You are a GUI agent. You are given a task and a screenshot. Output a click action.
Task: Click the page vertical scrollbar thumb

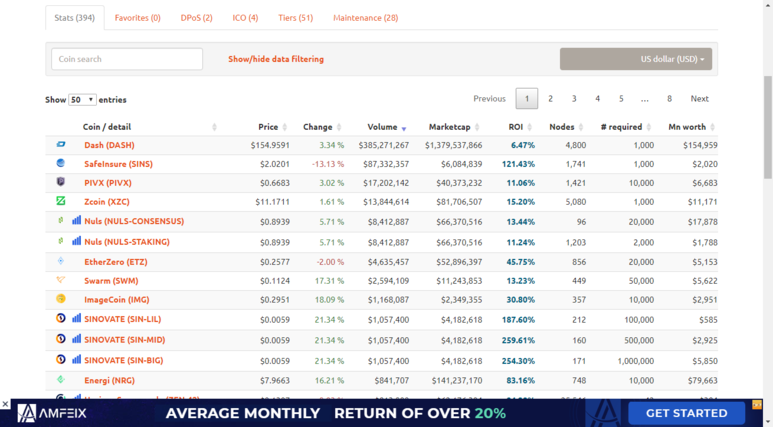pos(768,127)
